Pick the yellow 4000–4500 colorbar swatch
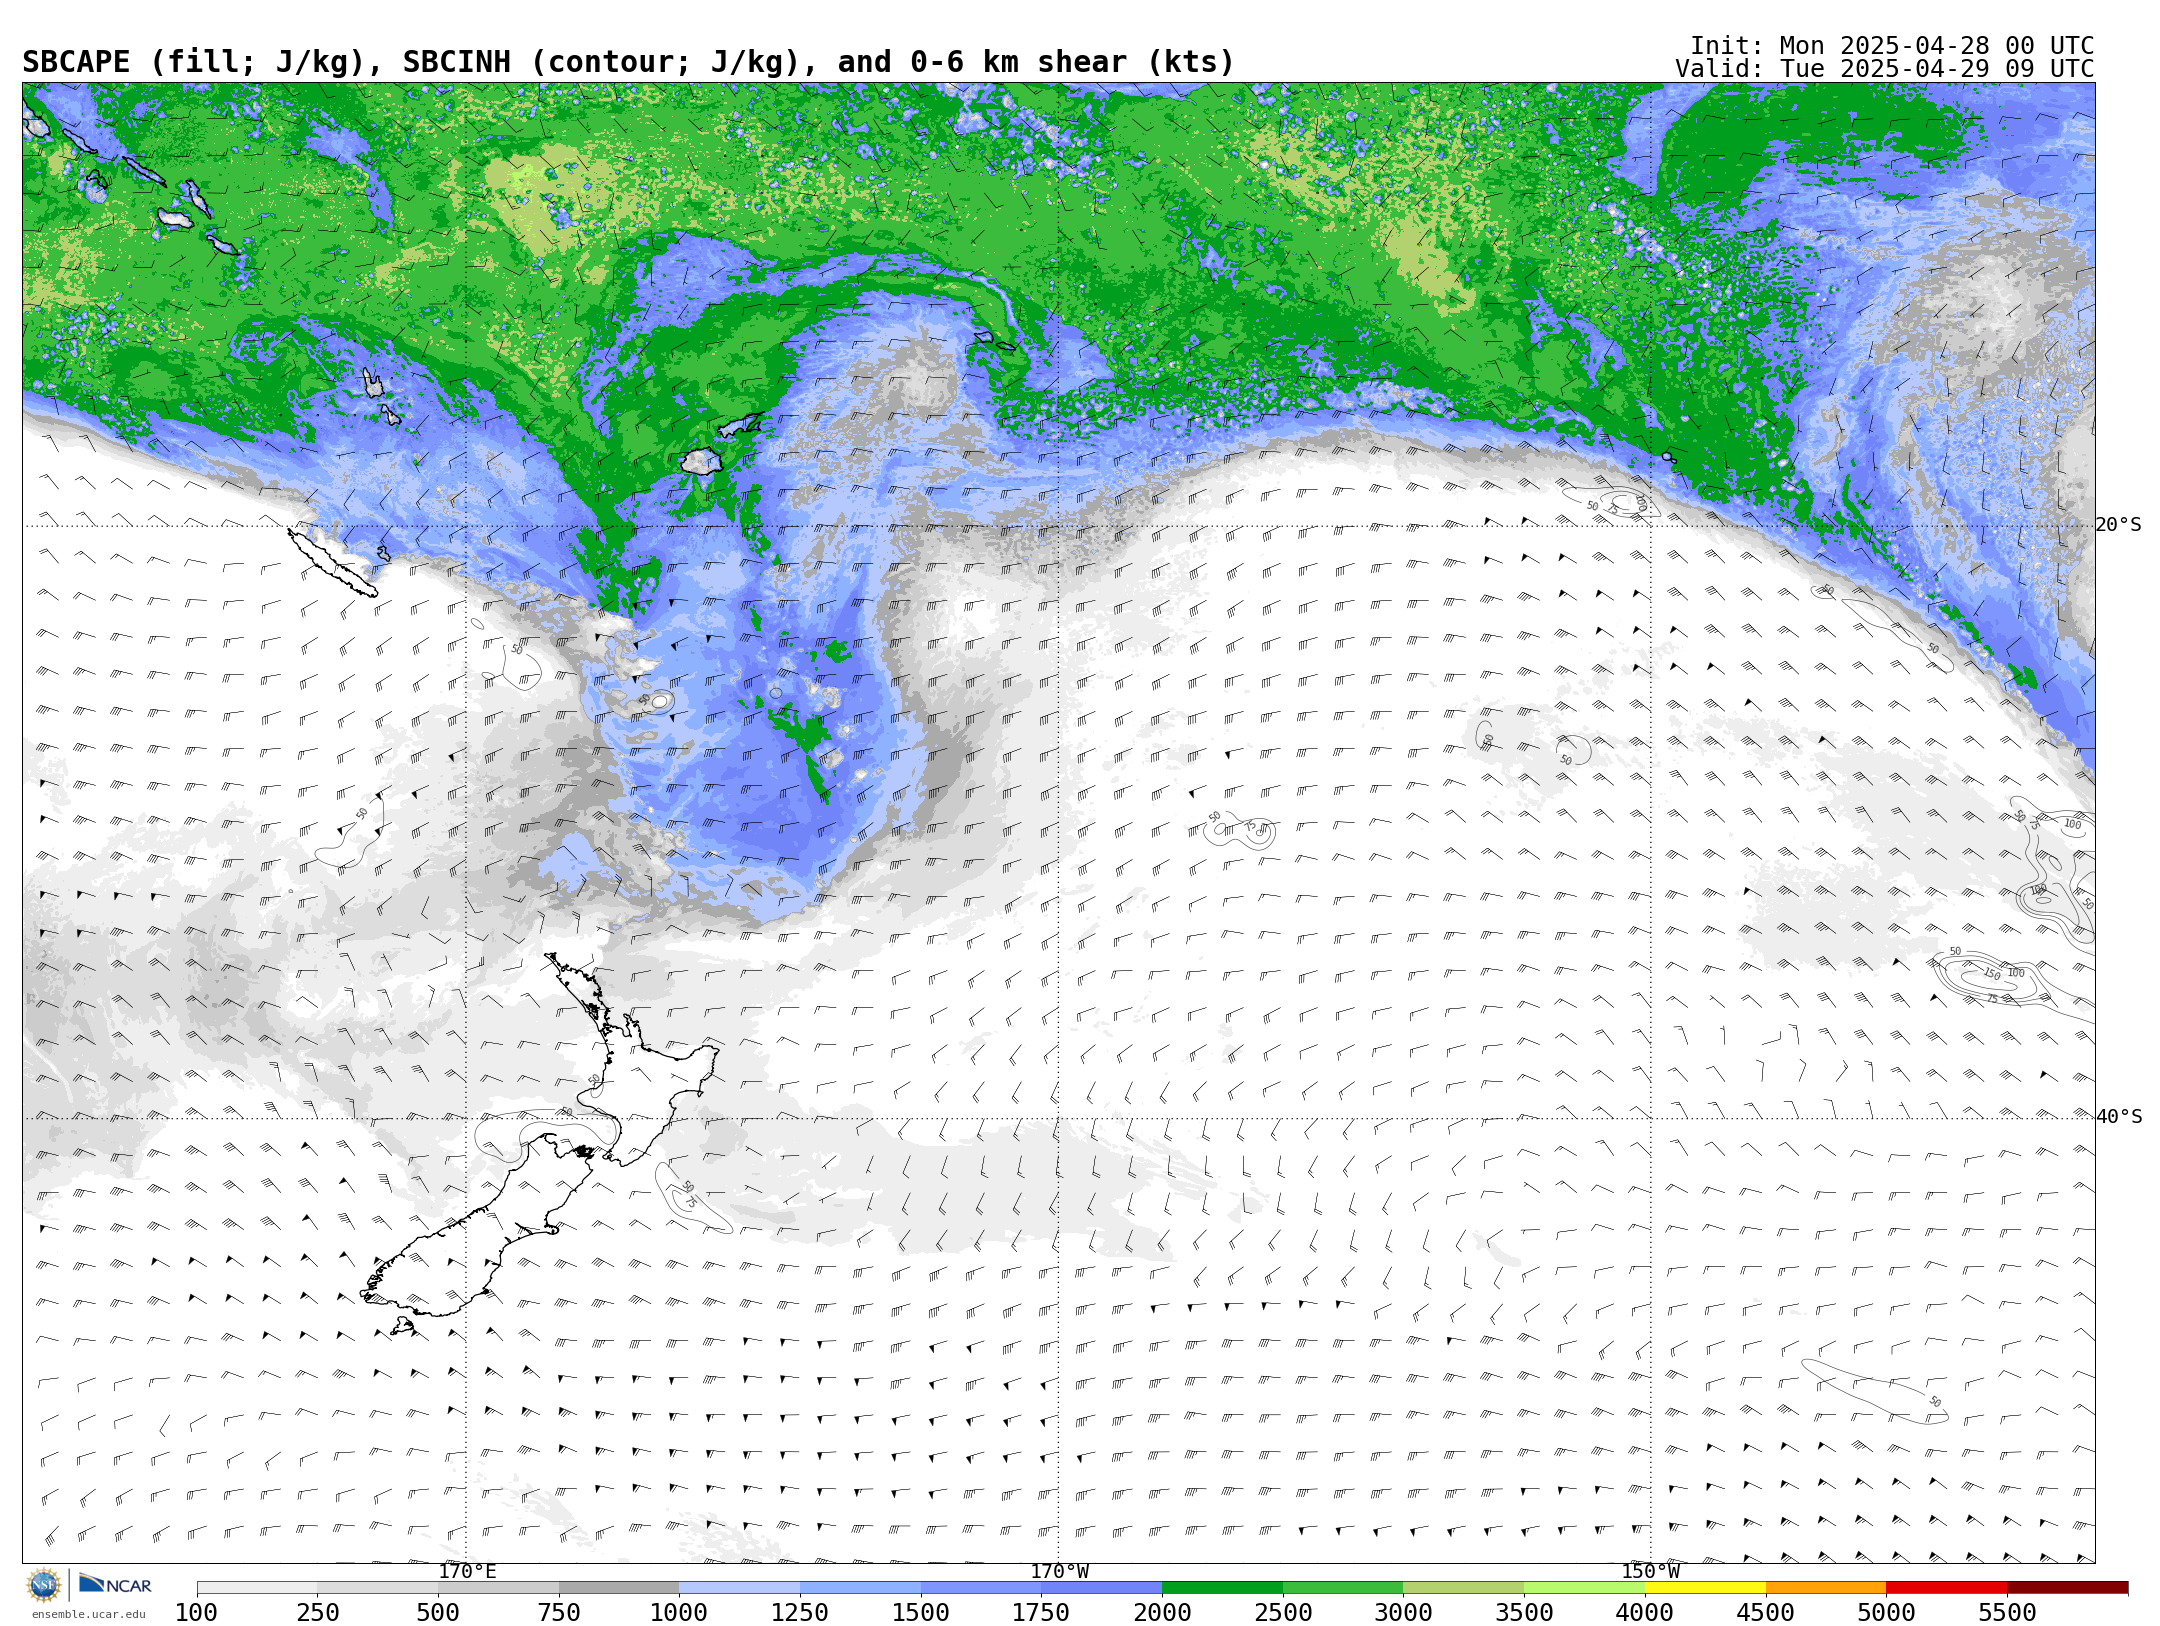 (x=1705, y=1588)
